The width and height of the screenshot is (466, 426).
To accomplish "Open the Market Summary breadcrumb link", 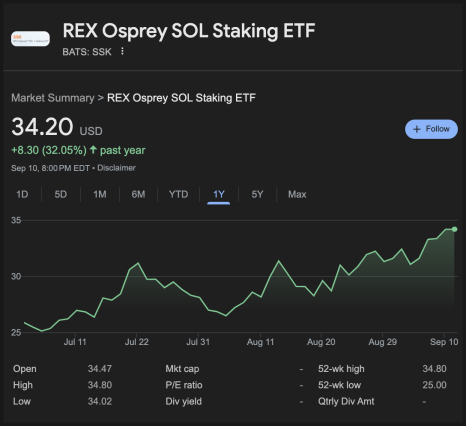I will click(53, 98).
